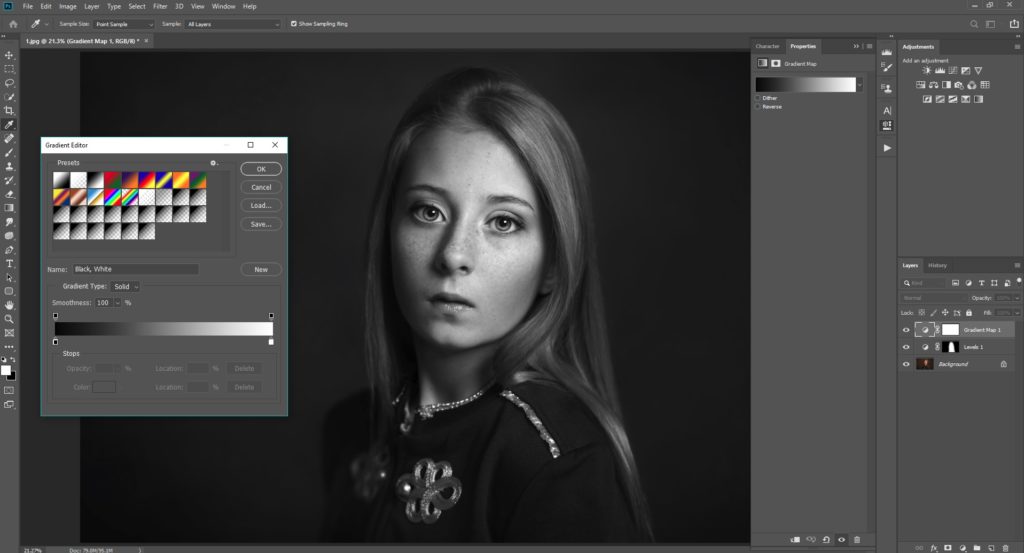Viewport: 1024px width, 553px height.
Task: Select the Lasso tool
Action: (9, 84)
